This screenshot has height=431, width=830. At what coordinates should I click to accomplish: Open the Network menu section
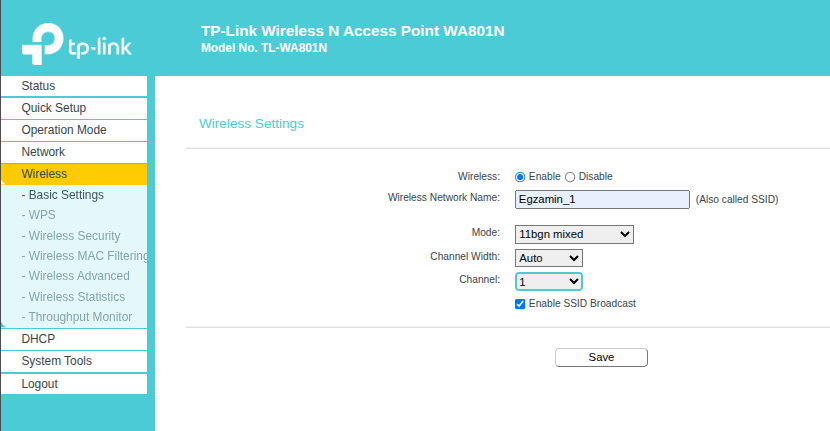(x=74, y=152)
